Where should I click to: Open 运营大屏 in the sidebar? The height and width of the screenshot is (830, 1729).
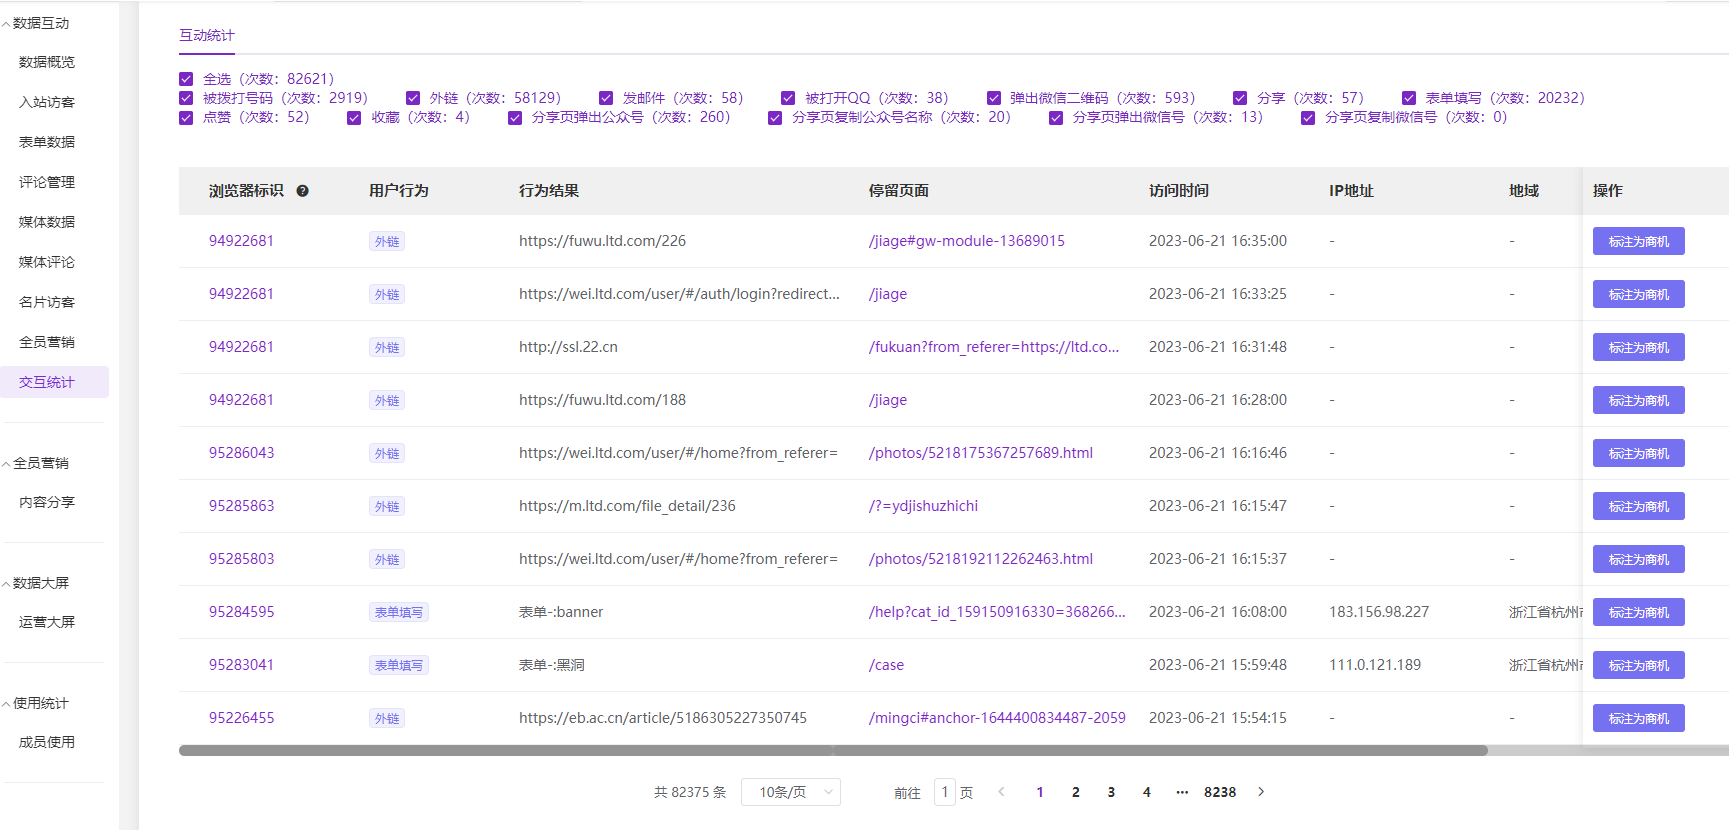click(47, 622)
